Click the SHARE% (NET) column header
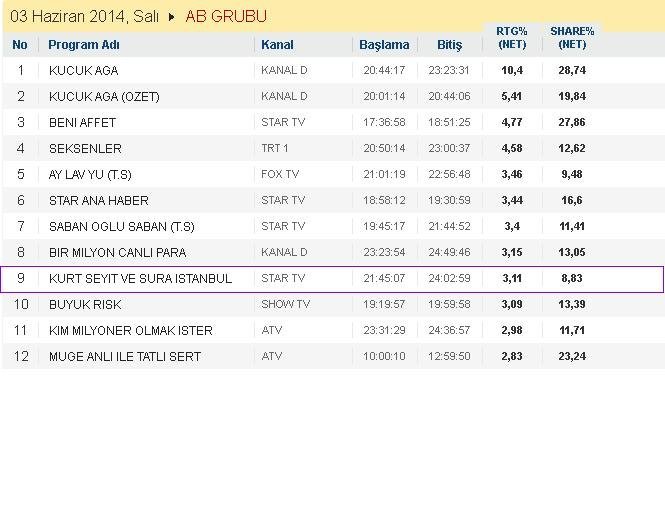Screen dimensions: 665x512 [x=572, y=38]
